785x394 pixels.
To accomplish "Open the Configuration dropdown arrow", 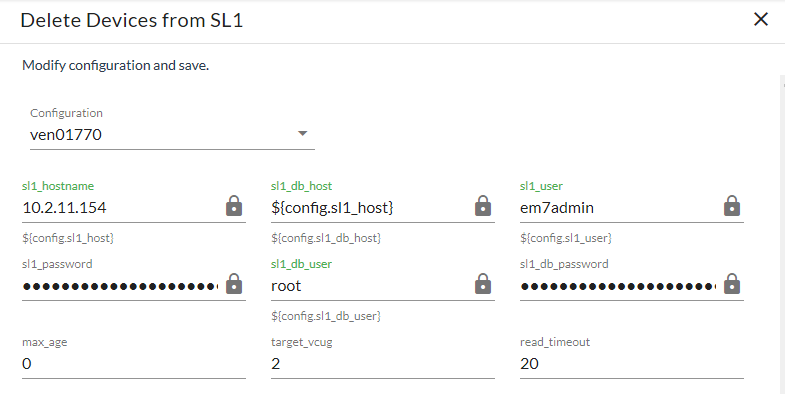I will coord(302,134).
